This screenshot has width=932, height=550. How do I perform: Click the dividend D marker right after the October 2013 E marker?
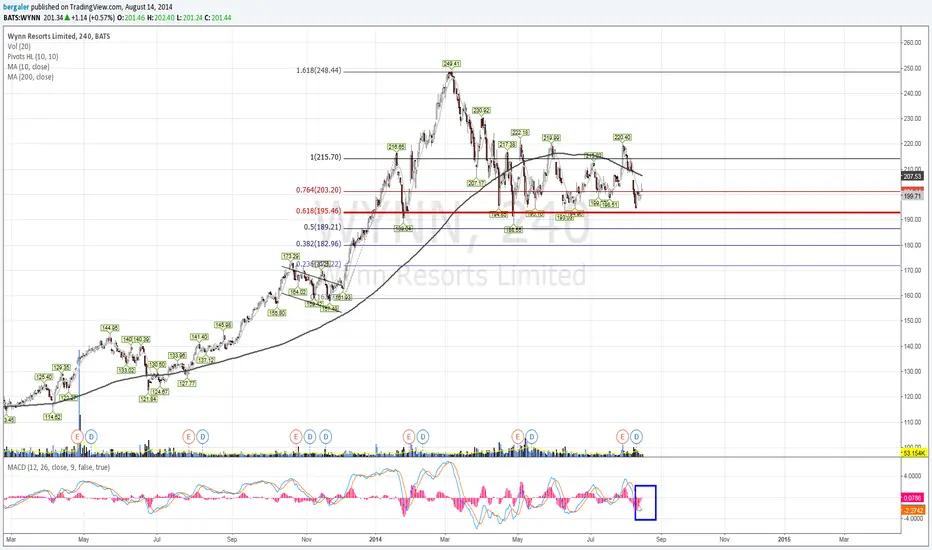(x=310, y=436)
